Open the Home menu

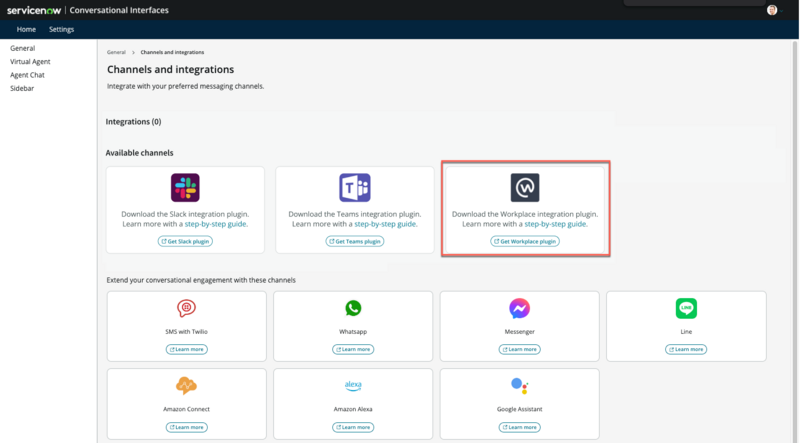[x=26, y=30]
